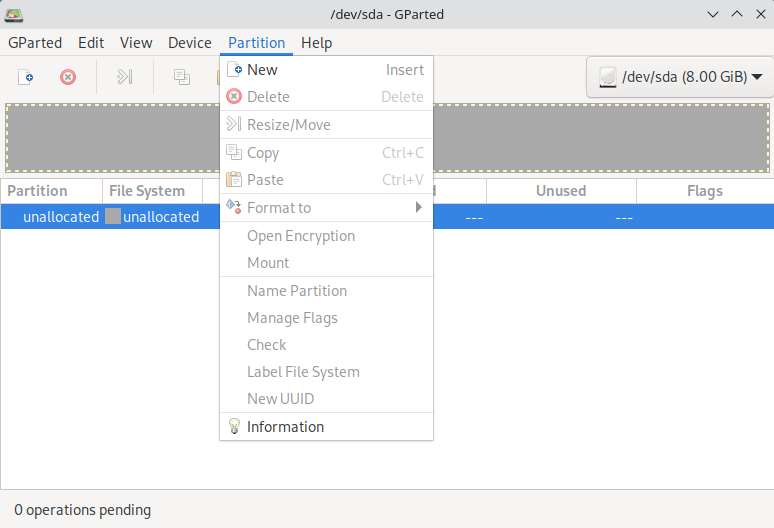Open the /dev/sda device selector dropdown
Screen dimensions: 774x528
click(x=680, y=77)
